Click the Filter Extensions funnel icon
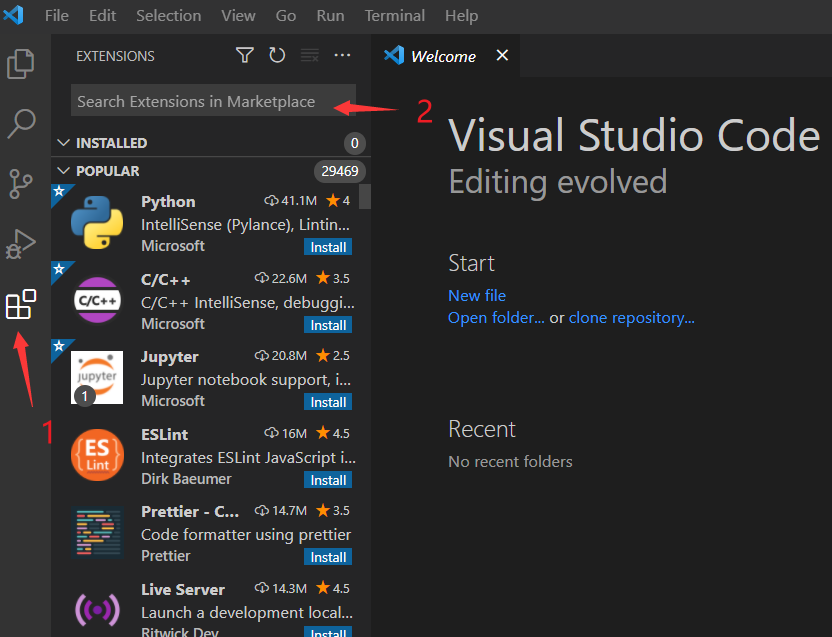Screen dimensions: 832x637 pos(245,55)
